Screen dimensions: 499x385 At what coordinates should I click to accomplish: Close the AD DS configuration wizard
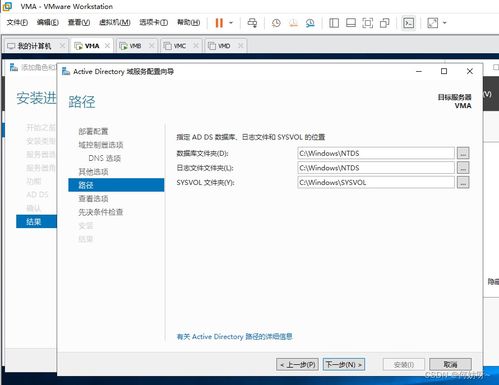(x=470, y=71)
